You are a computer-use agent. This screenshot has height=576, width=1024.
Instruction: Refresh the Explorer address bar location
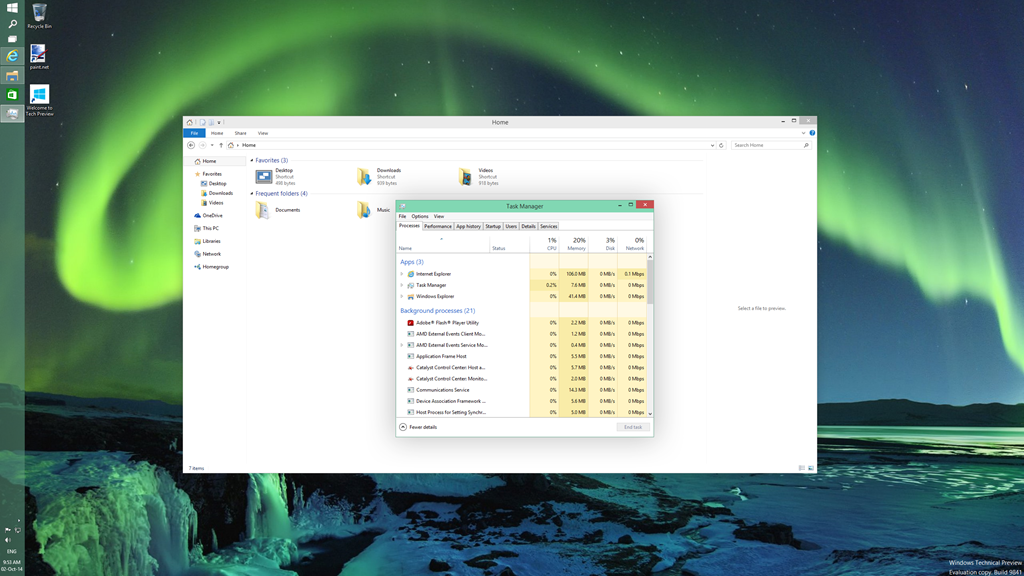coord(721,145)
